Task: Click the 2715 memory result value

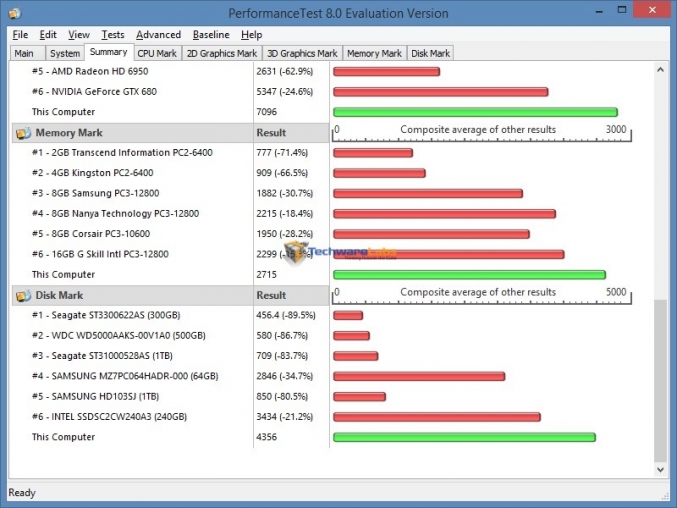Action: pos(266,275)
